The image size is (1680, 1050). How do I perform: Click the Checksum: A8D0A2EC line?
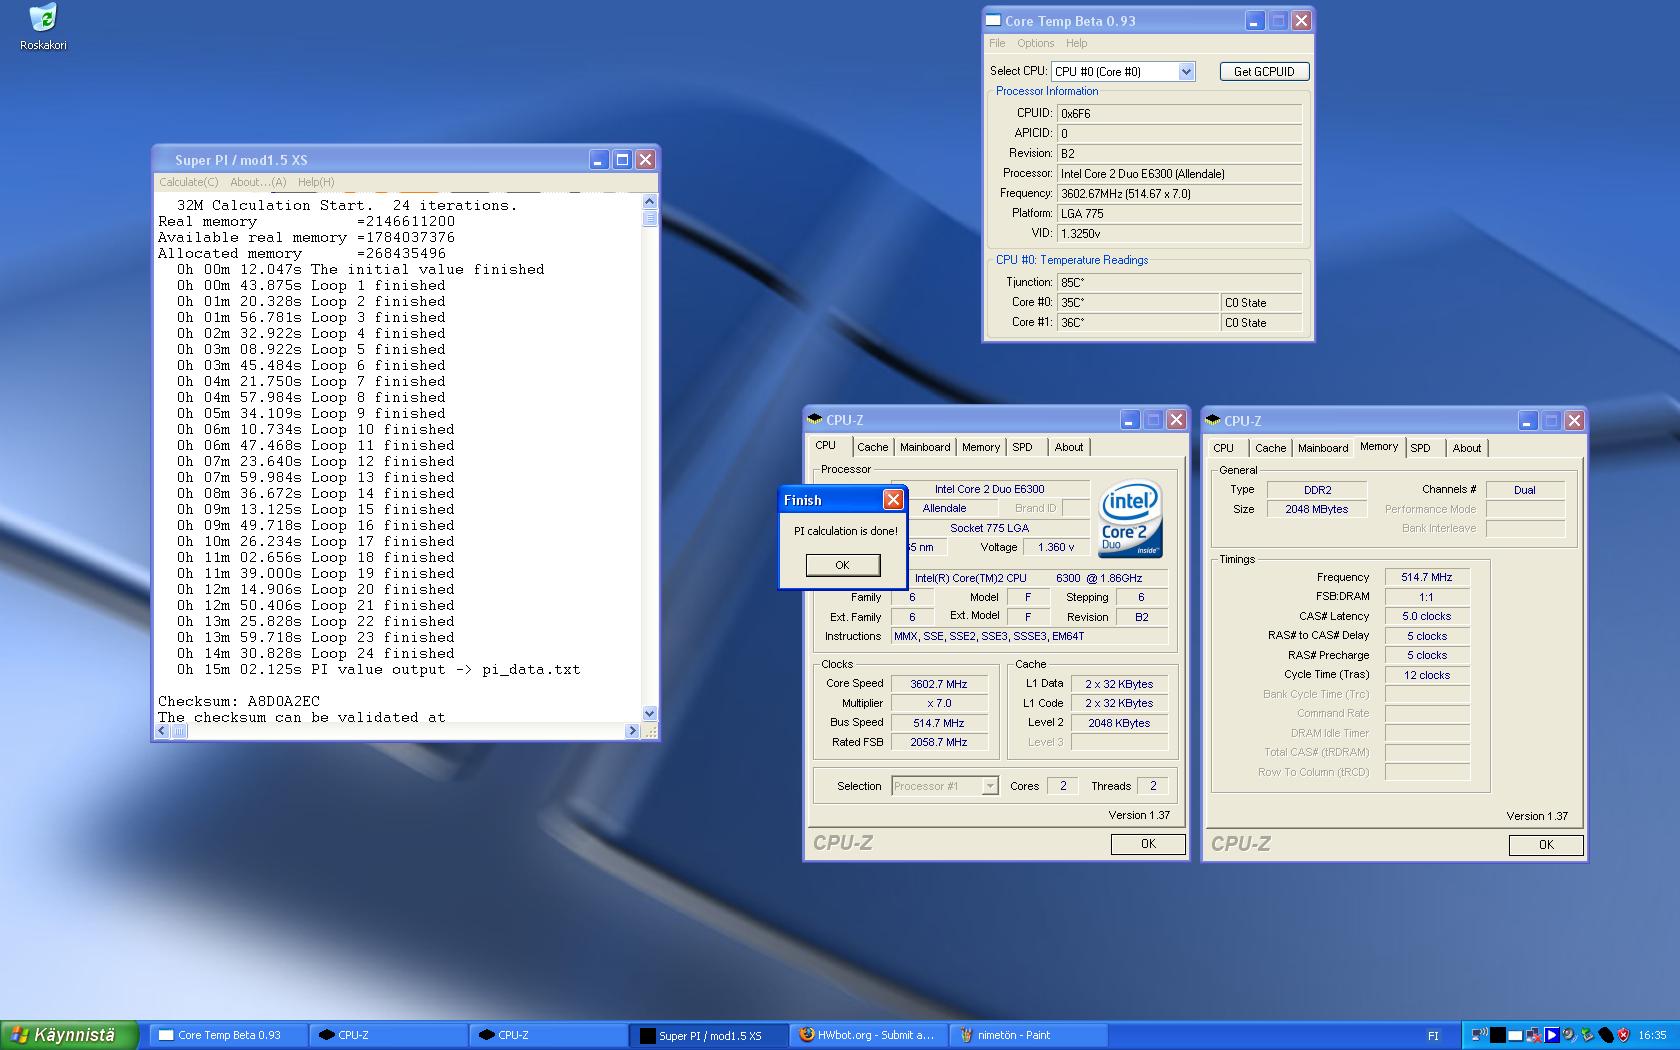click(239, 702)
